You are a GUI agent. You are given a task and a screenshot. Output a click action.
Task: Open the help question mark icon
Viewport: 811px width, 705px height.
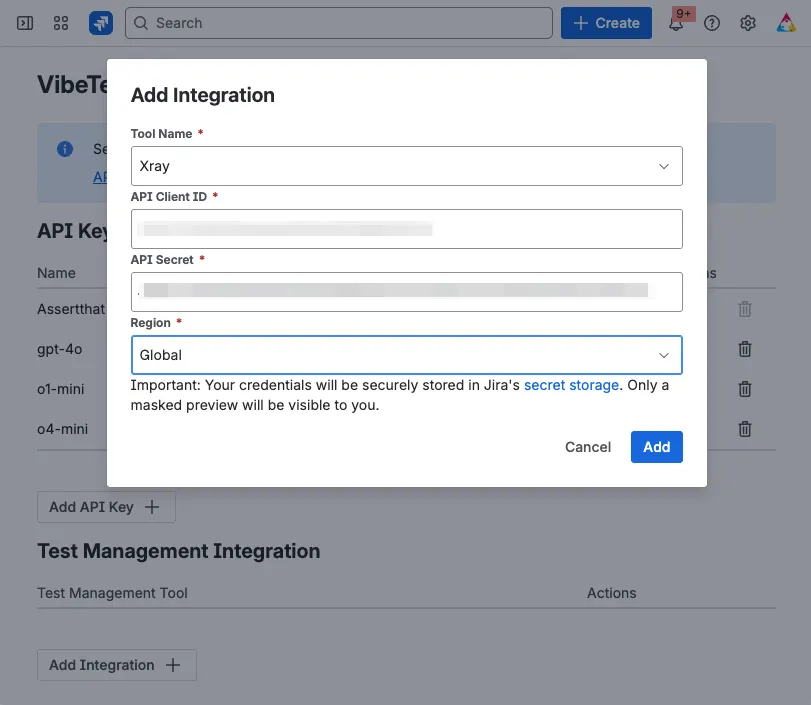712,23
